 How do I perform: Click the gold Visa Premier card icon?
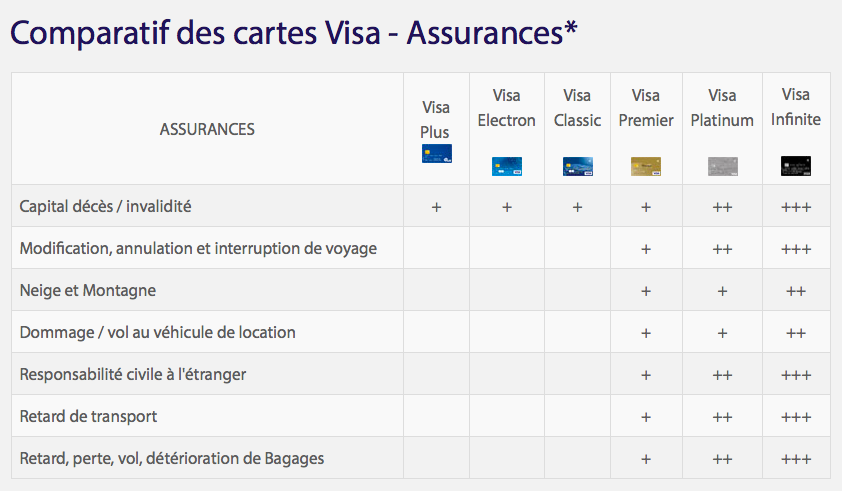coord(646,166)
